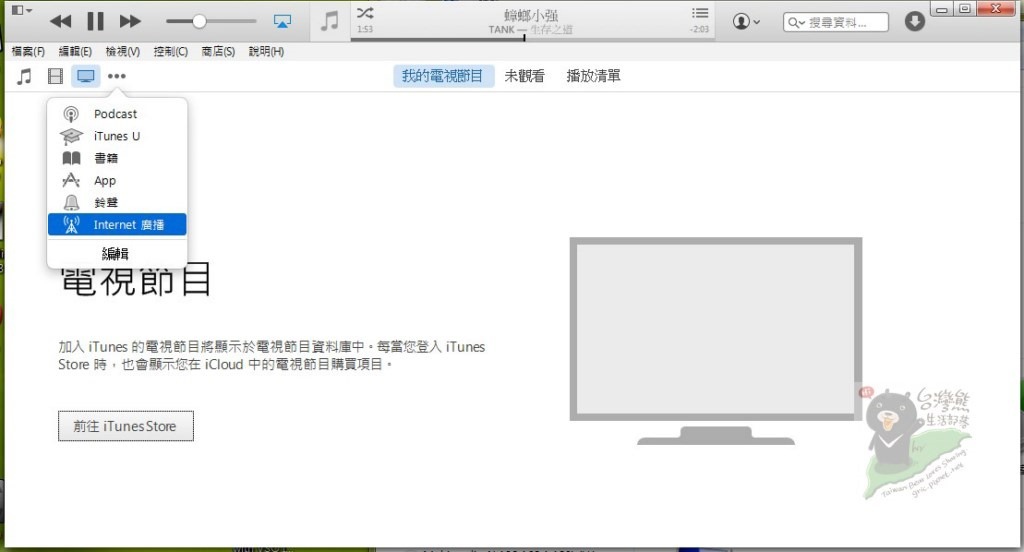1024x552 pixels.
Task: Click the iTunes U graduation cap icon
Action: tap(71, 136)
